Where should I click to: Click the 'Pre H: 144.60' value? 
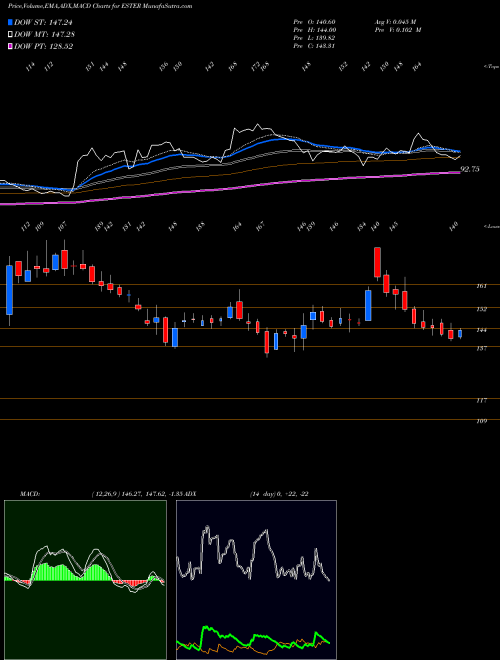pyautogui.click(x=314, y=30)
